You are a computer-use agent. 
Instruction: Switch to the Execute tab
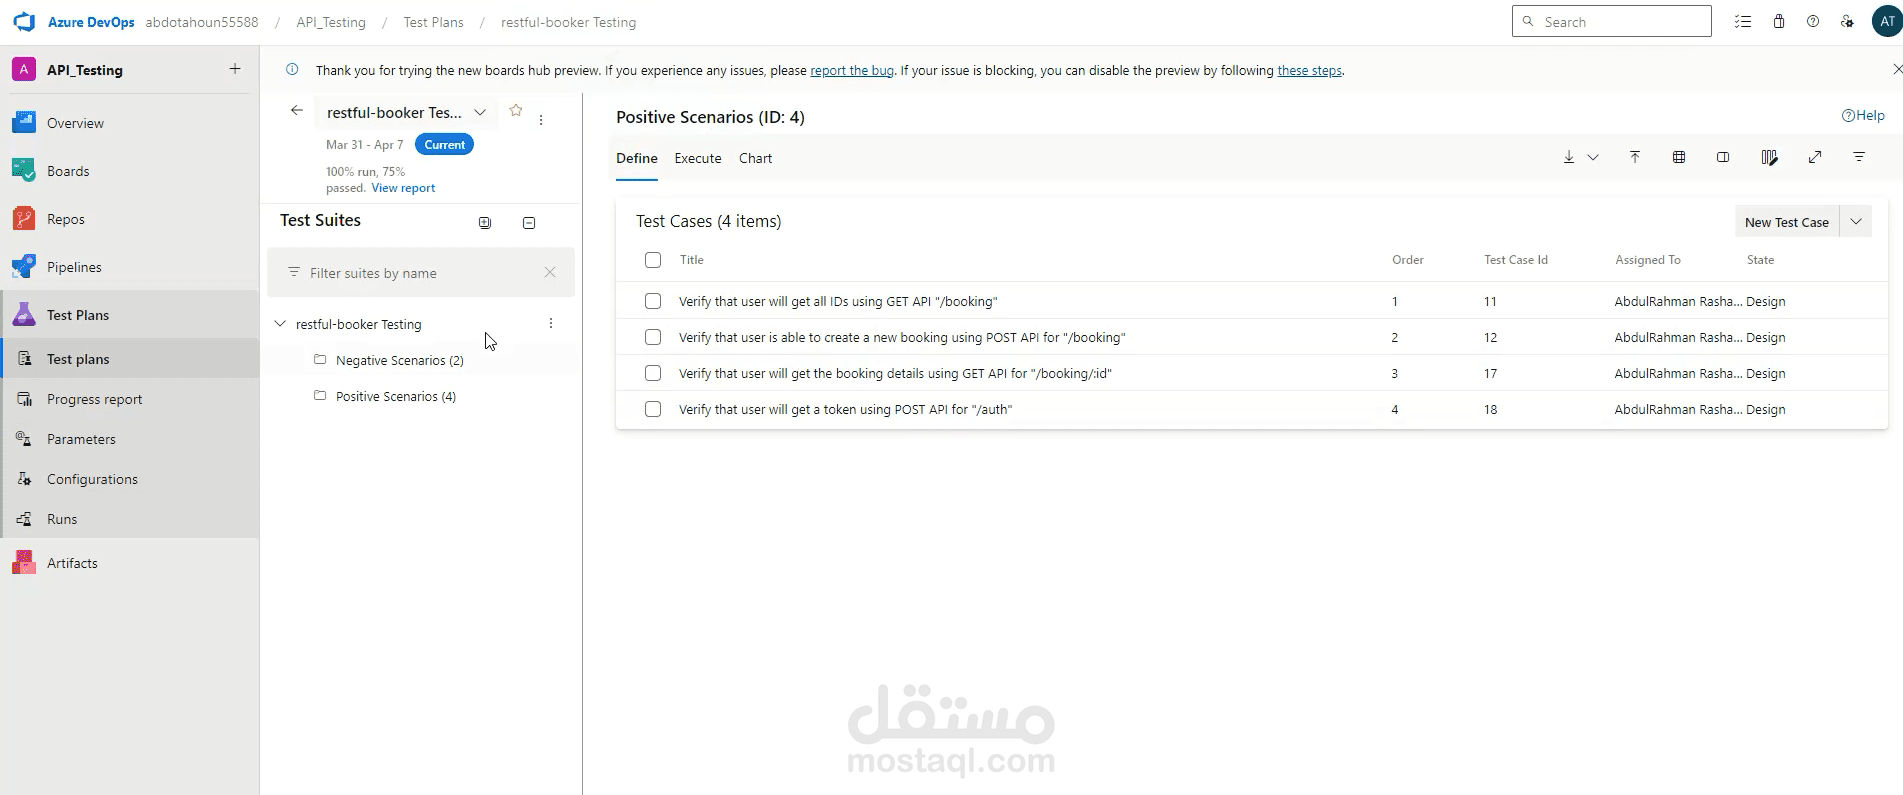pos(698,159)
